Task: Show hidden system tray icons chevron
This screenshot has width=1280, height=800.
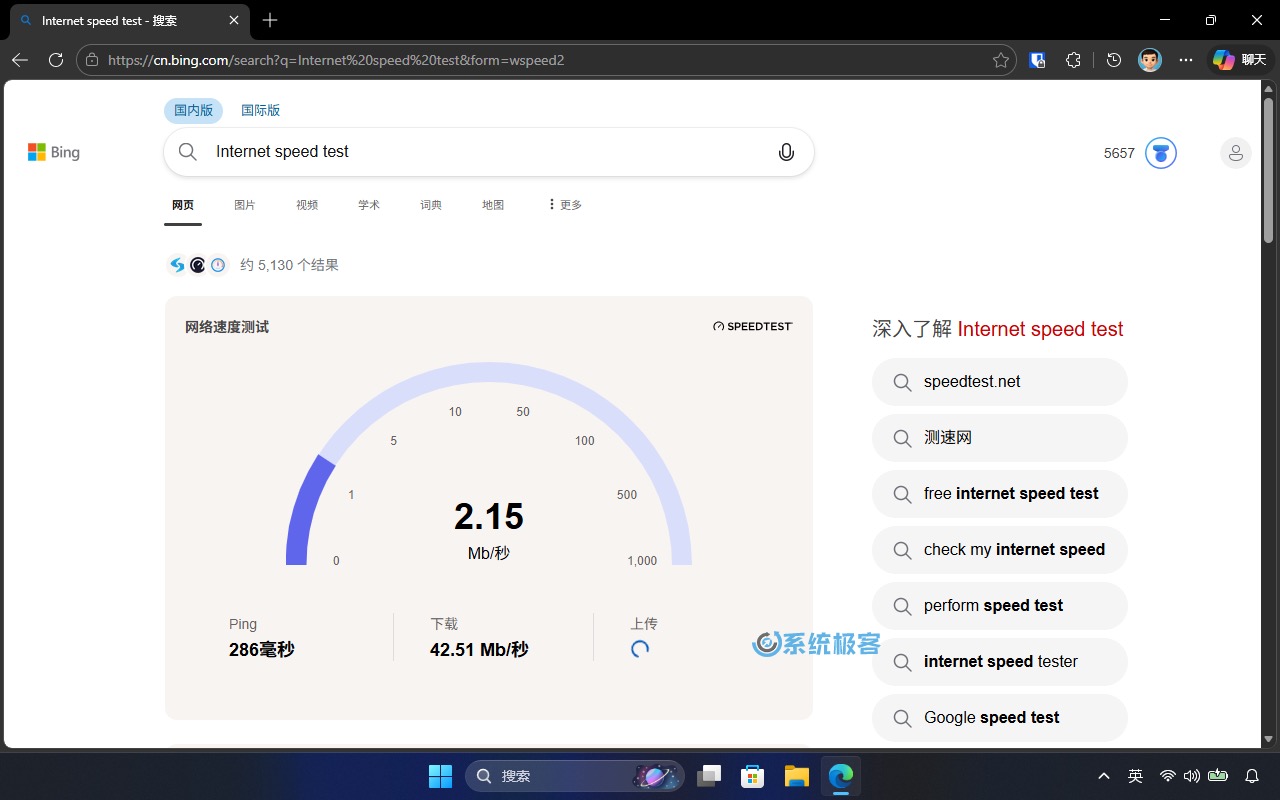Action: tap(1103, 776)
